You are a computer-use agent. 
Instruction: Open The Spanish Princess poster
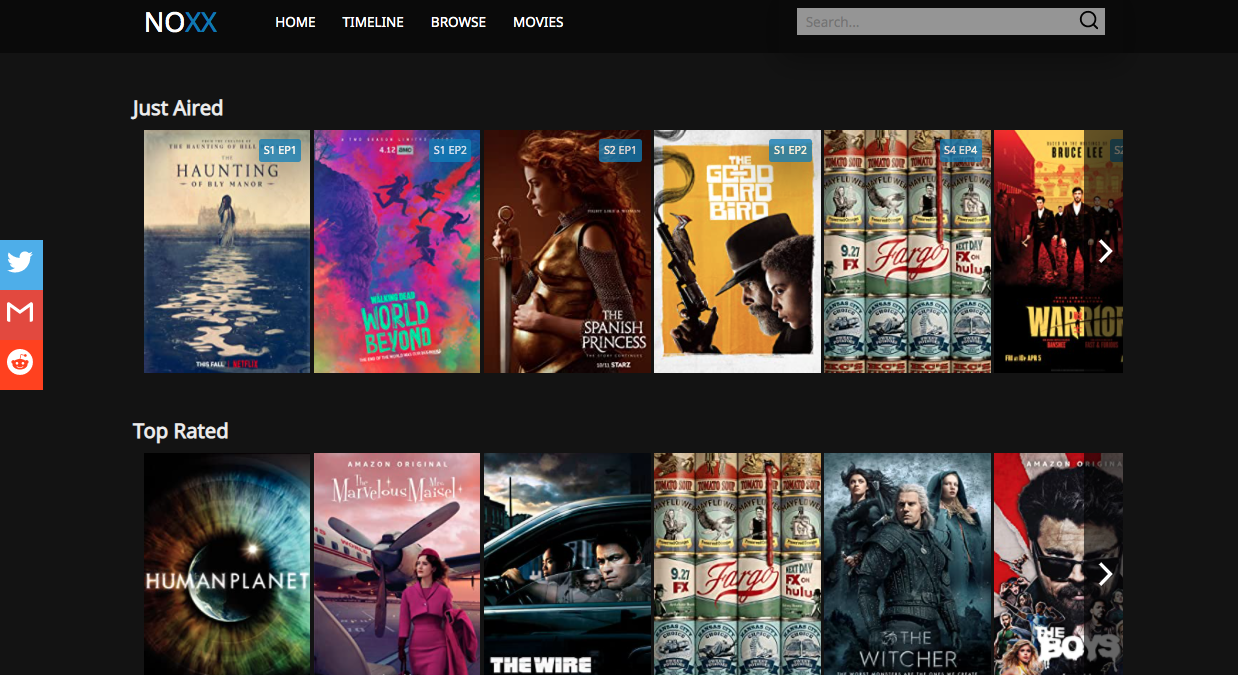pyautogui.click(x=567, y=251)
